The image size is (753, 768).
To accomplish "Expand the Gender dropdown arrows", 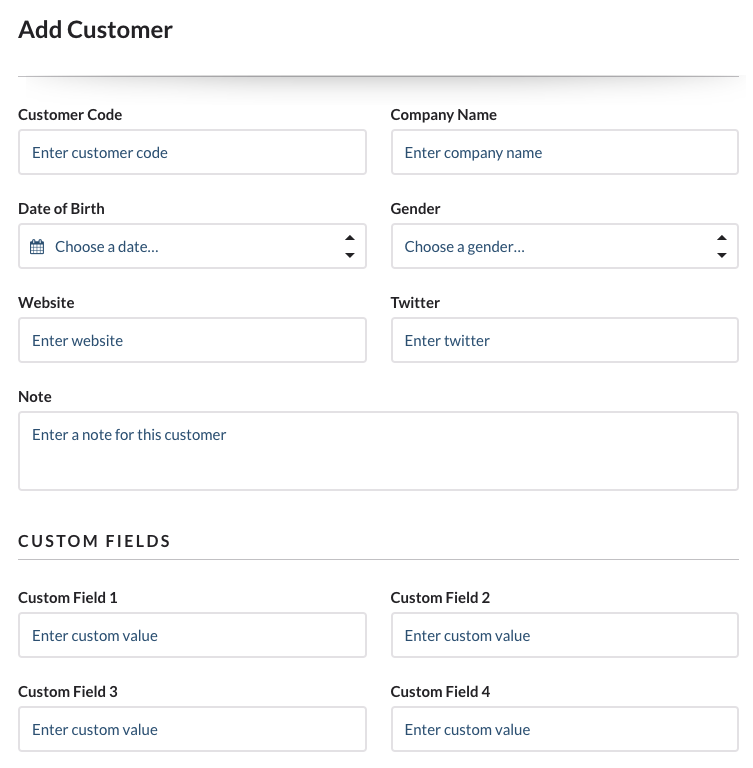I will tap(721, 246).
